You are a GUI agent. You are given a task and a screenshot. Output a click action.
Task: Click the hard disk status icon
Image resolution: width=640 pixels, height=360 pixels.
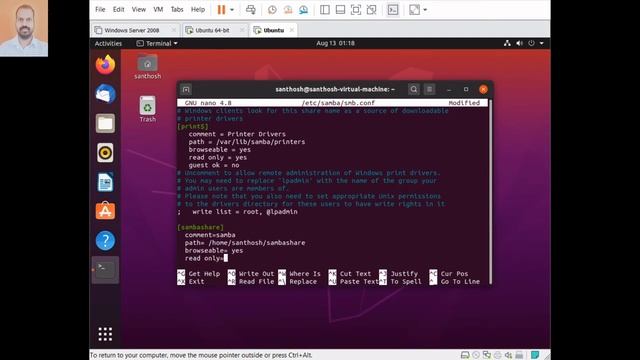click(465, 355)
